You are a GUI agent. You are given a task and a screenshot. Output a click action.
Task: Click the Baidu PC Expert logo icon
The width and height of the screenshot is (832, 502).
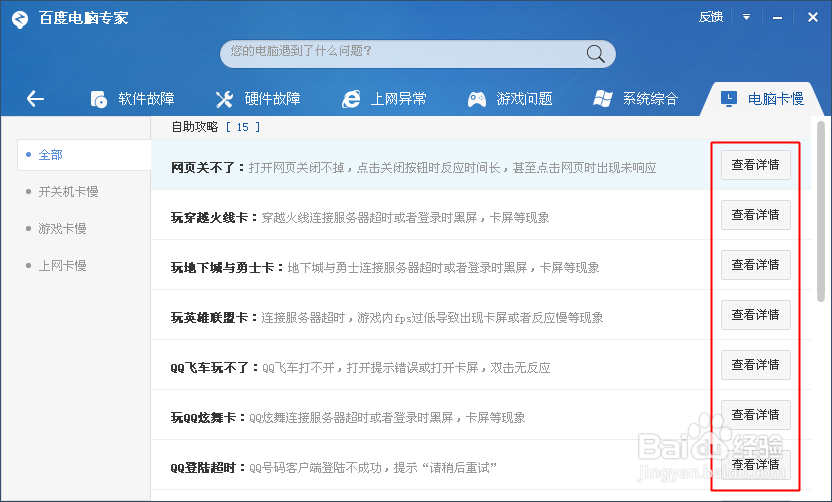click(x=20, y=20)
